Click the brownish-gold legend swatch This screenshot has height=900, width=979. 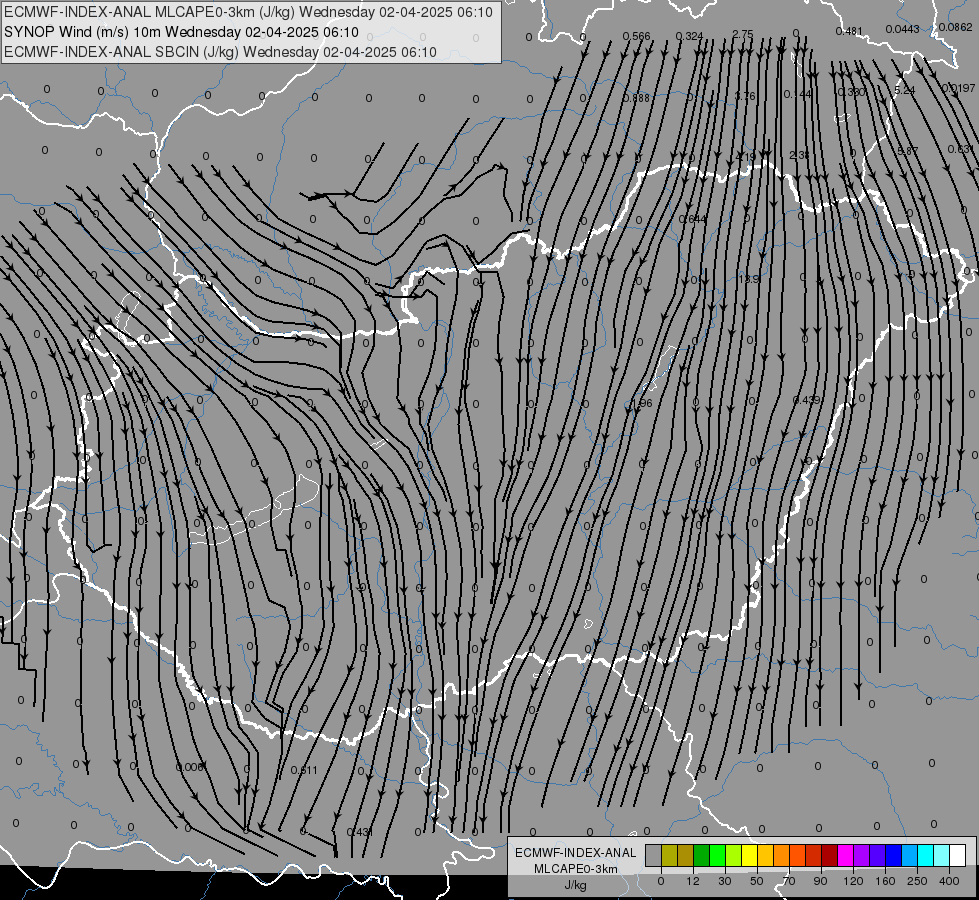[686, 855]
